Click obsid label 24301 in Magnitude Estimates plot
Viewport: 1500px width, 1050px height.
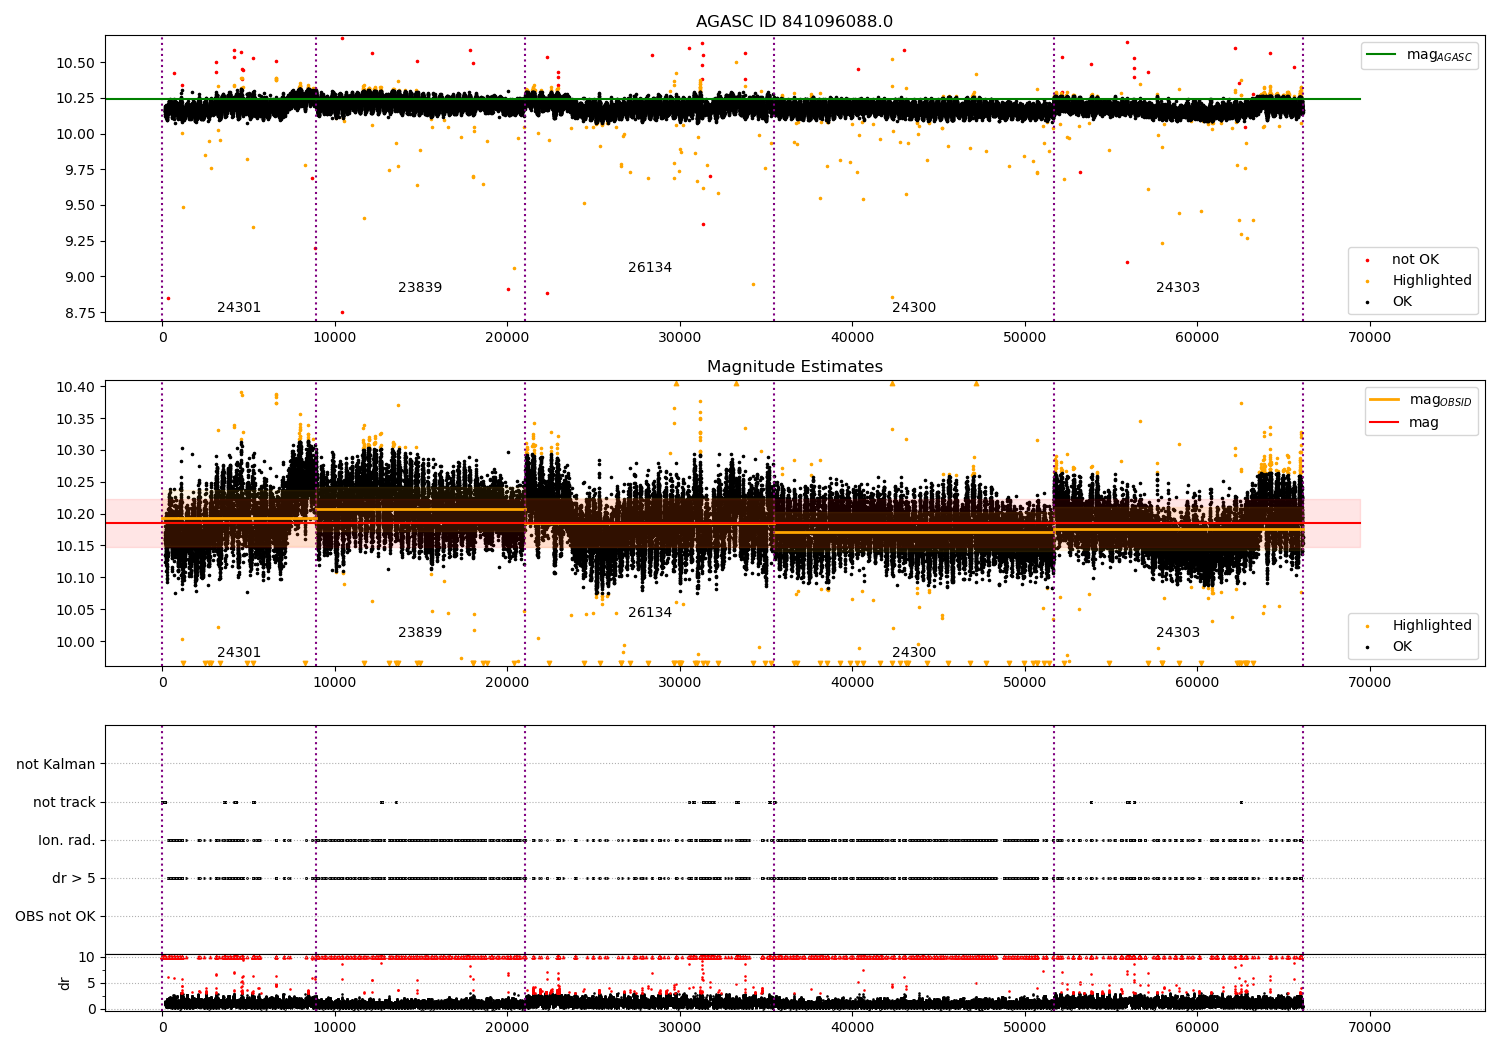tap(239, 653)
